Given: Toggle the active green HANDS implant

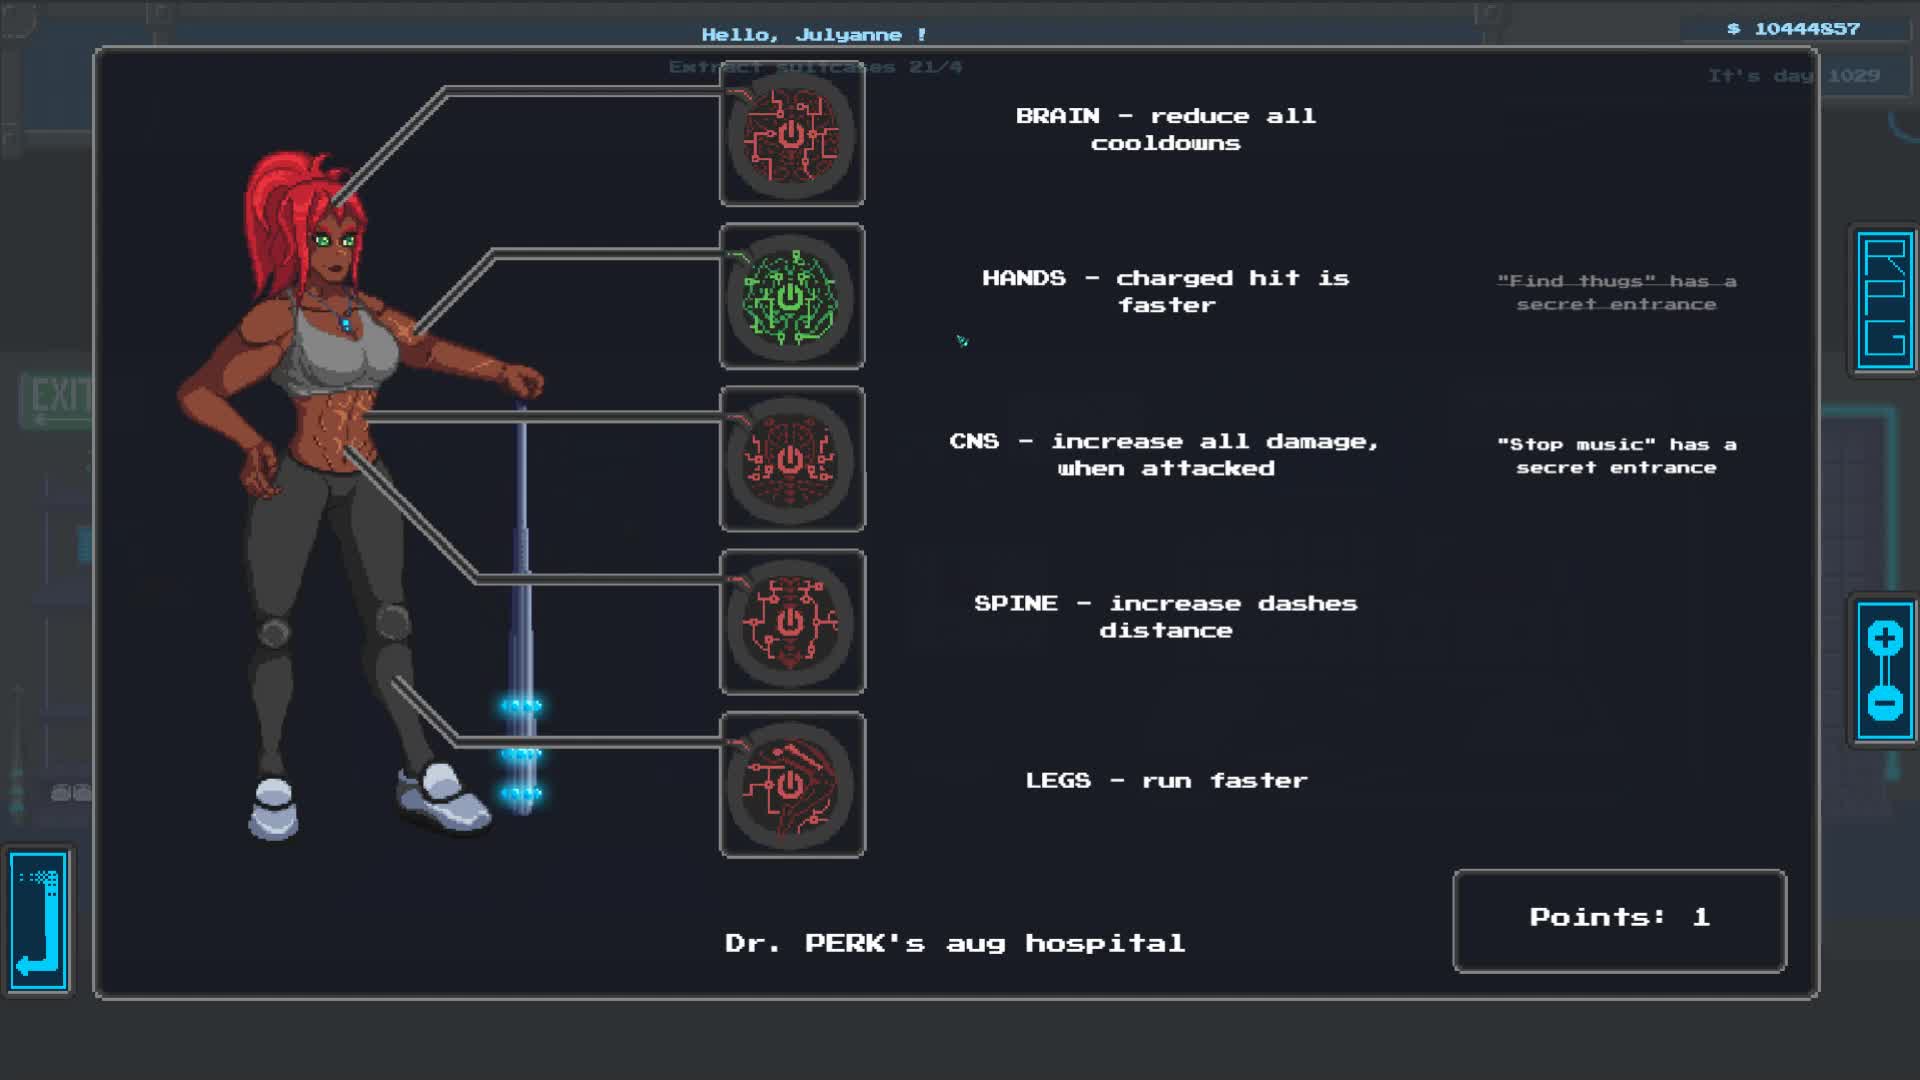Looking at the screenshot, I should 791,297.
